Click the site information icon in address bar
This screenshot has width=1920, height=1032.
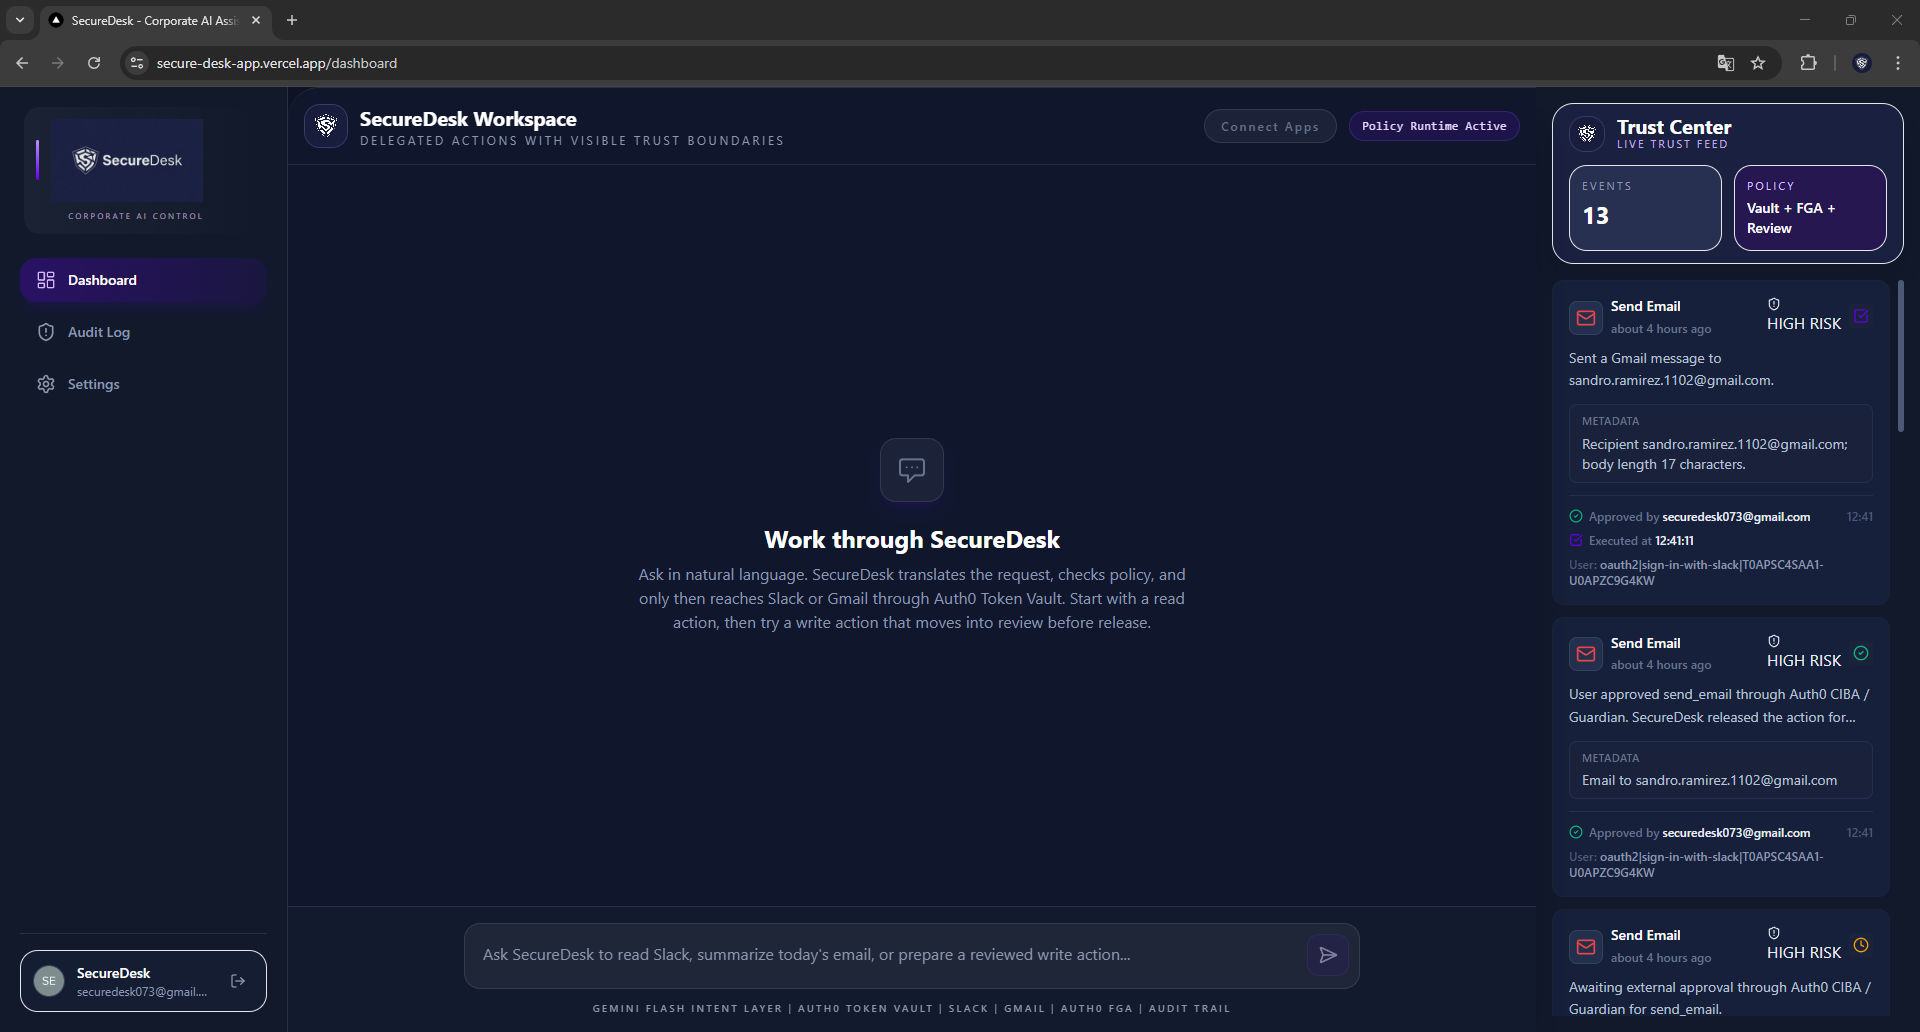(137, 63)
